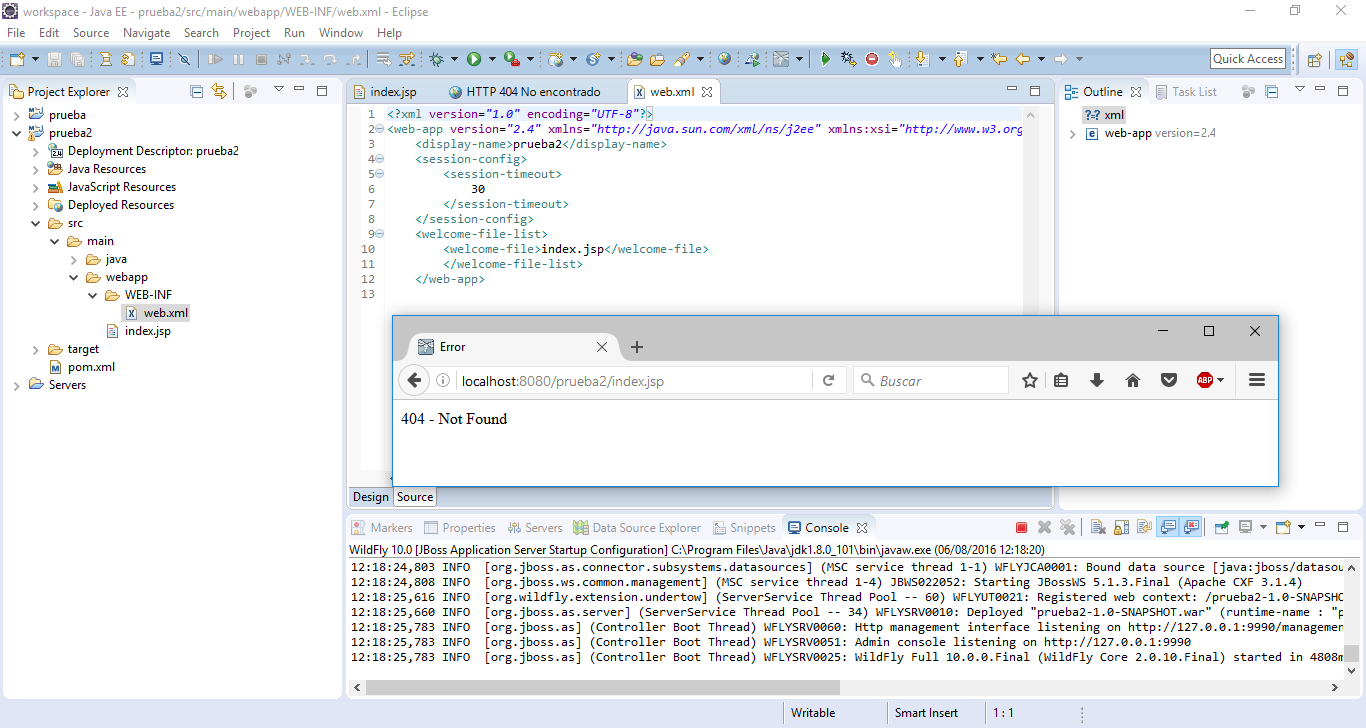This screenshot has width=1366, height=728.
Task: Click Quick Access field
Action: coord(1248,59)
